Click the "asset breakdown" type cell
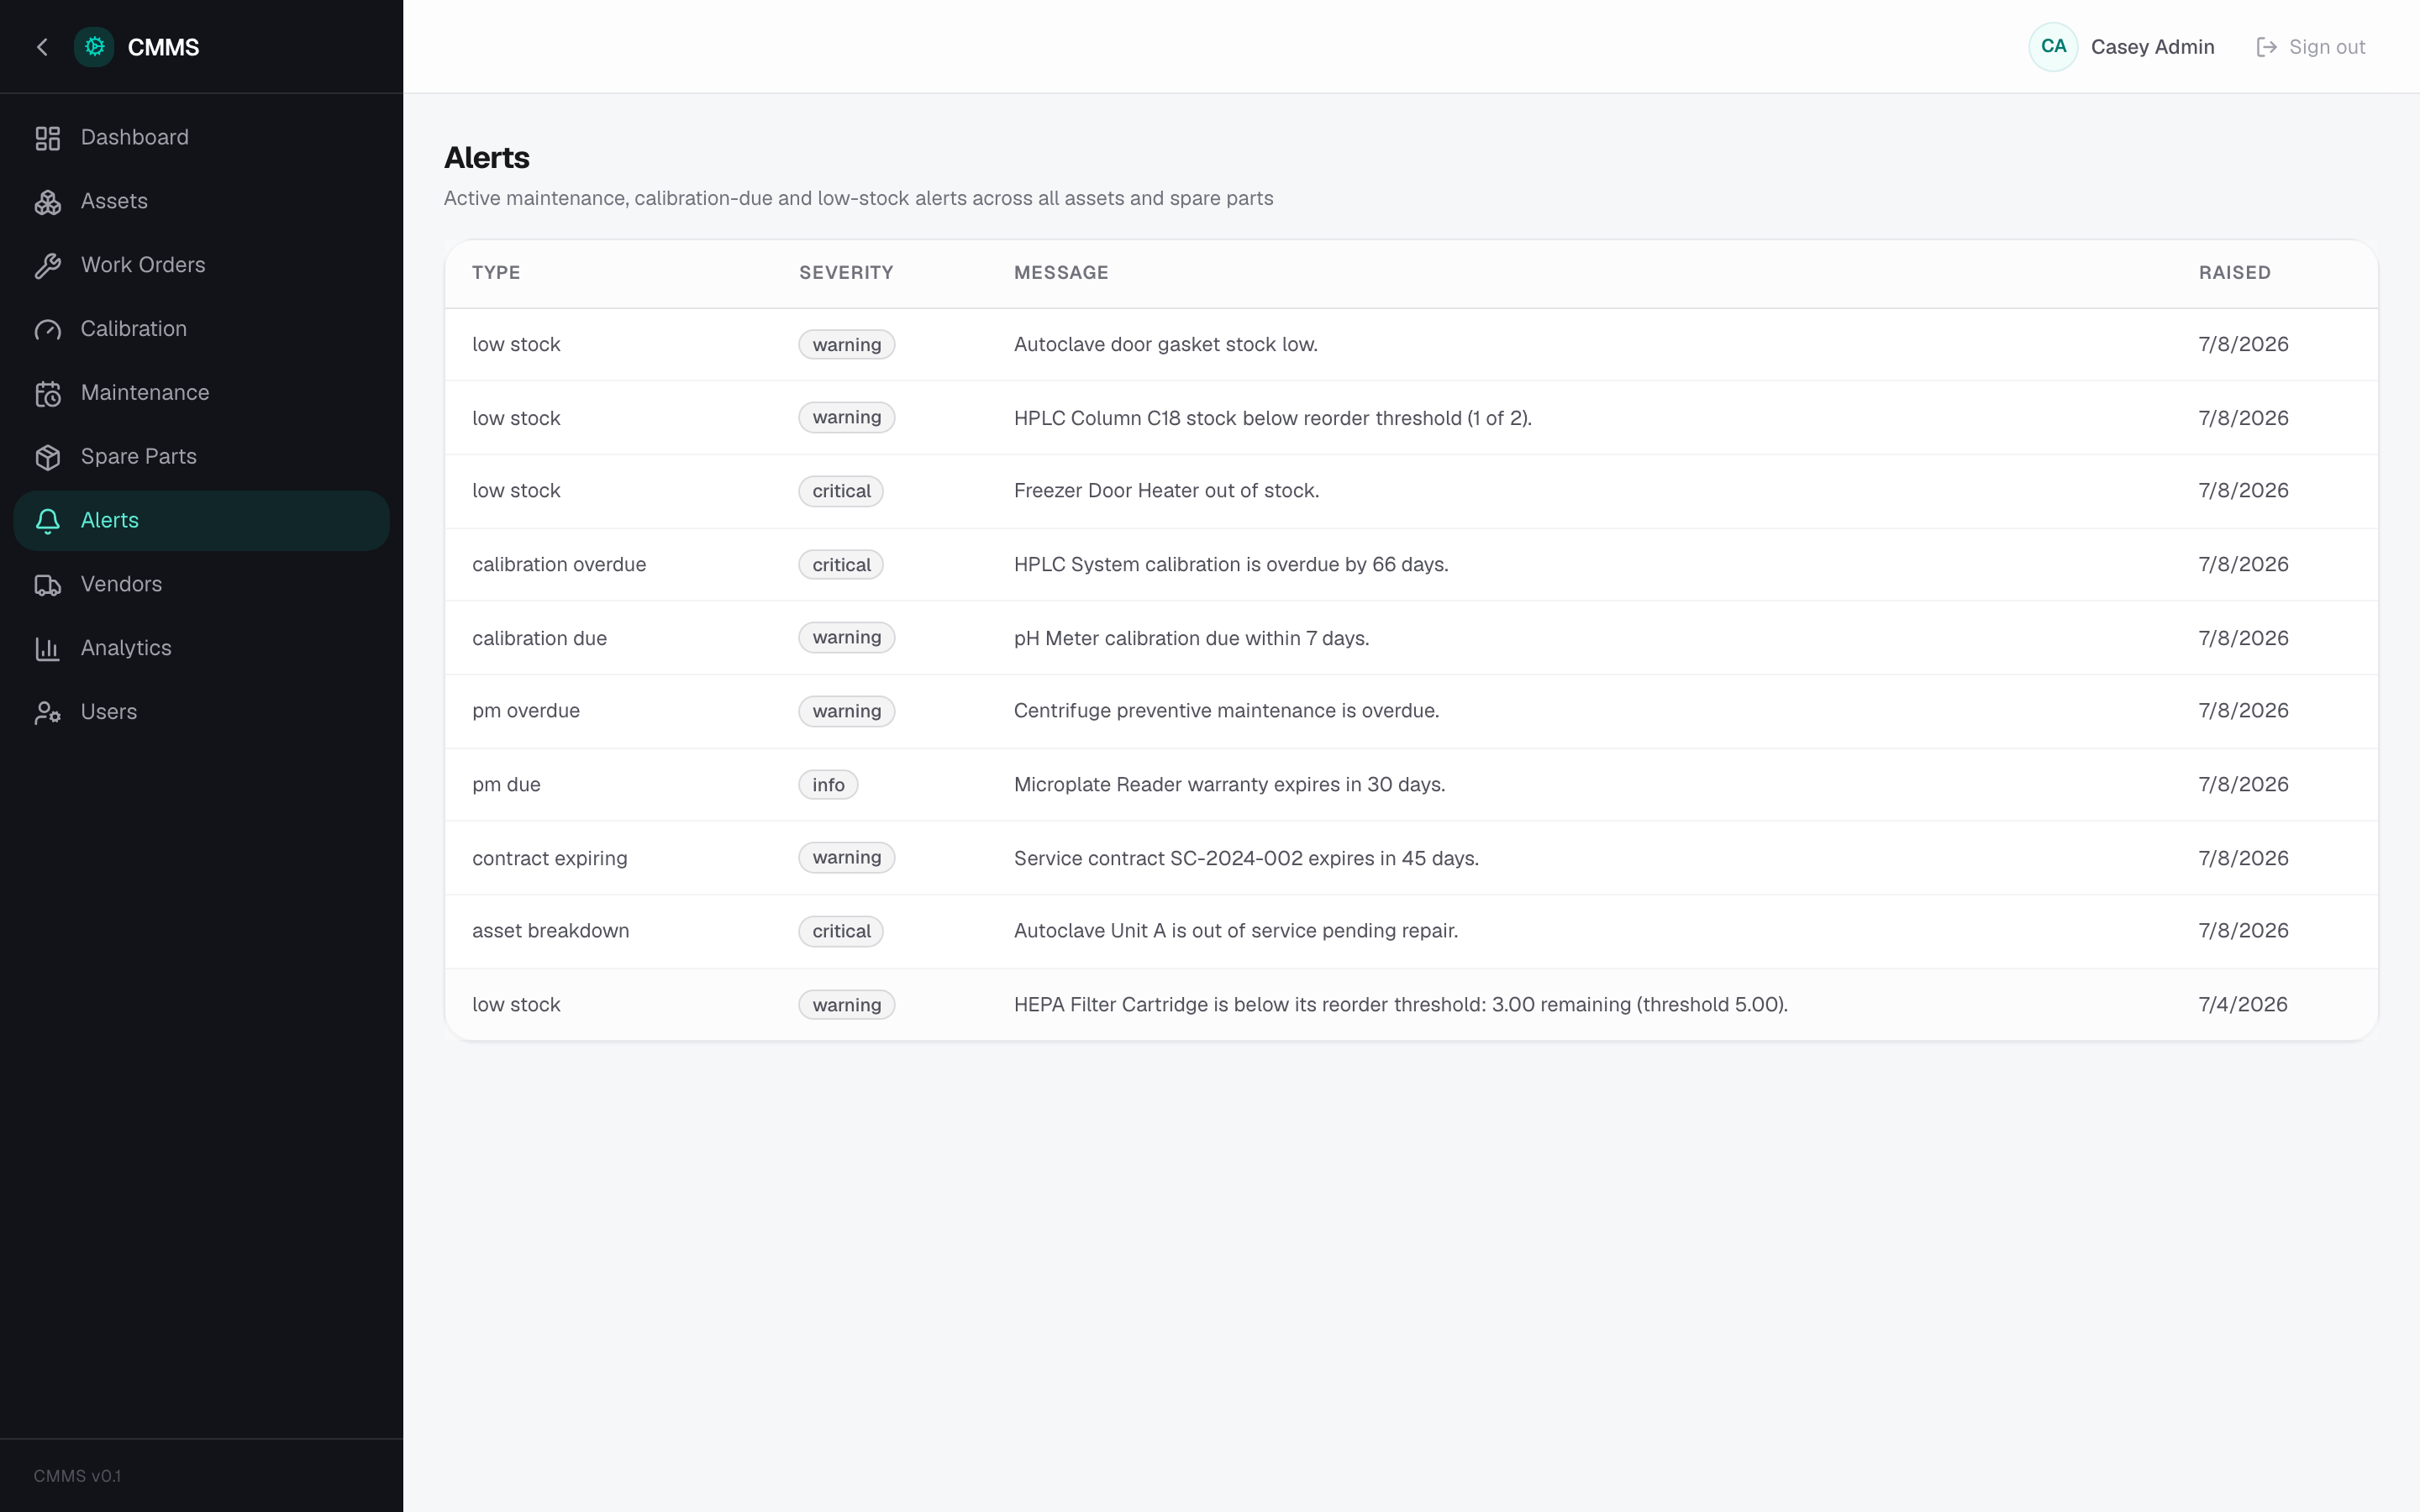 point(550,931)
